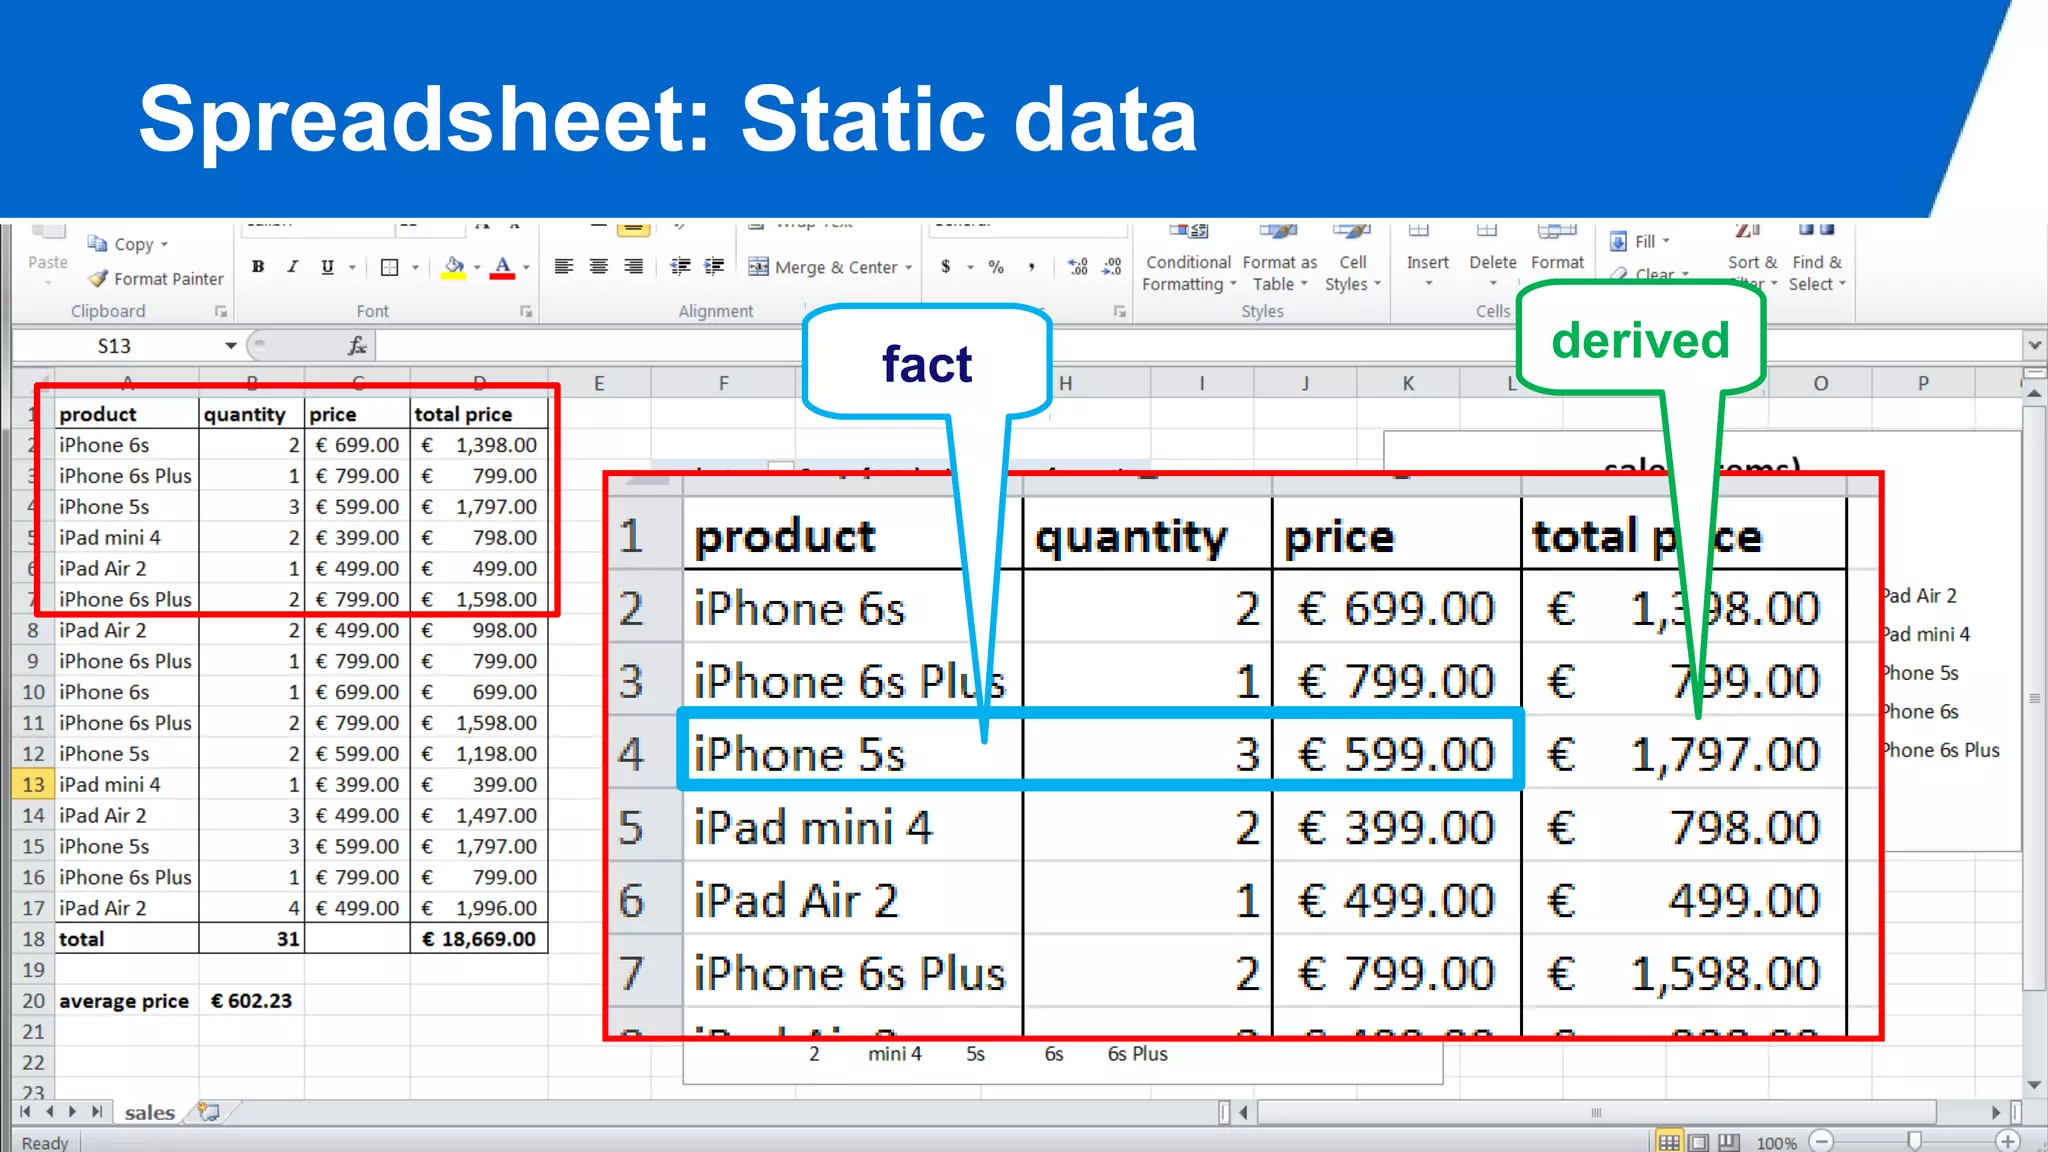This screenshot has height=1152, width=2048.
Task: Click Insert cells button
Action: pyautogui.click(x=1427, y=258)
